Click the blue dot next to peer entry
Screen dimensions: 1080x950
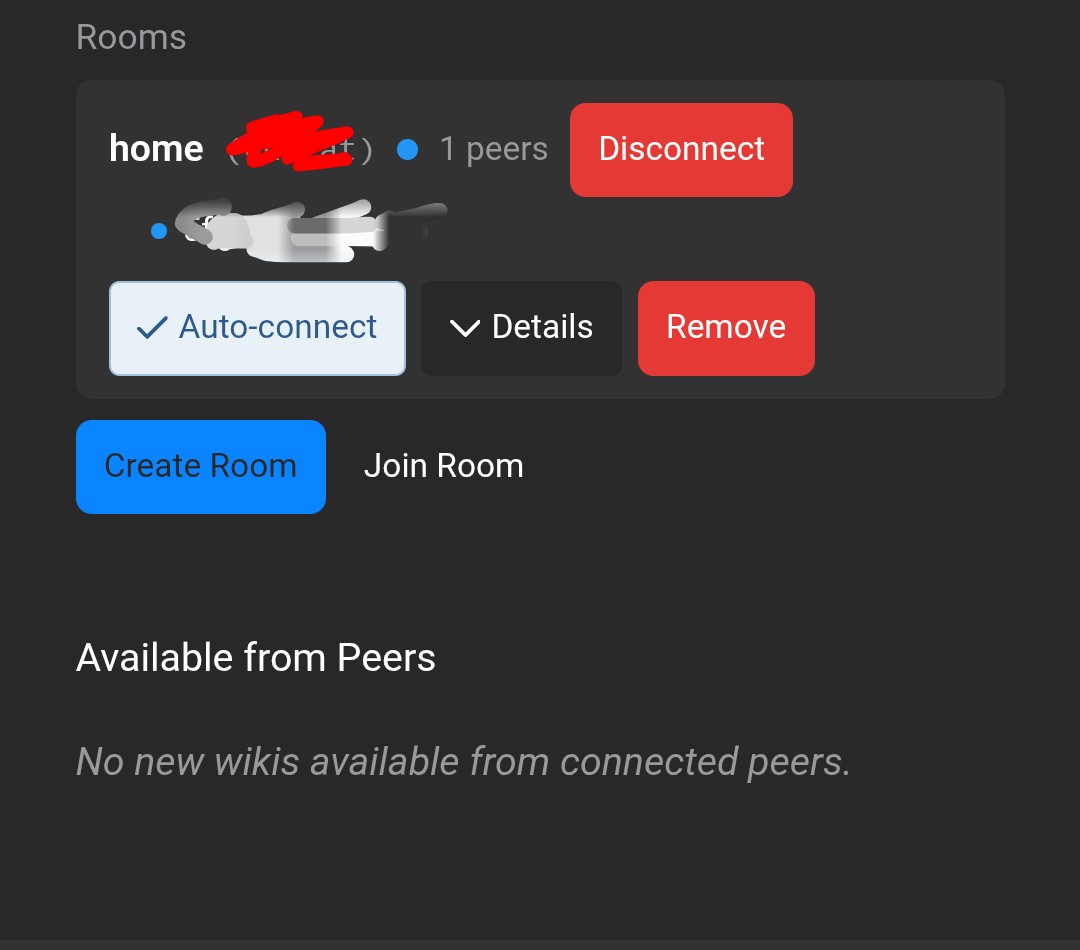[x=159, y=231]
